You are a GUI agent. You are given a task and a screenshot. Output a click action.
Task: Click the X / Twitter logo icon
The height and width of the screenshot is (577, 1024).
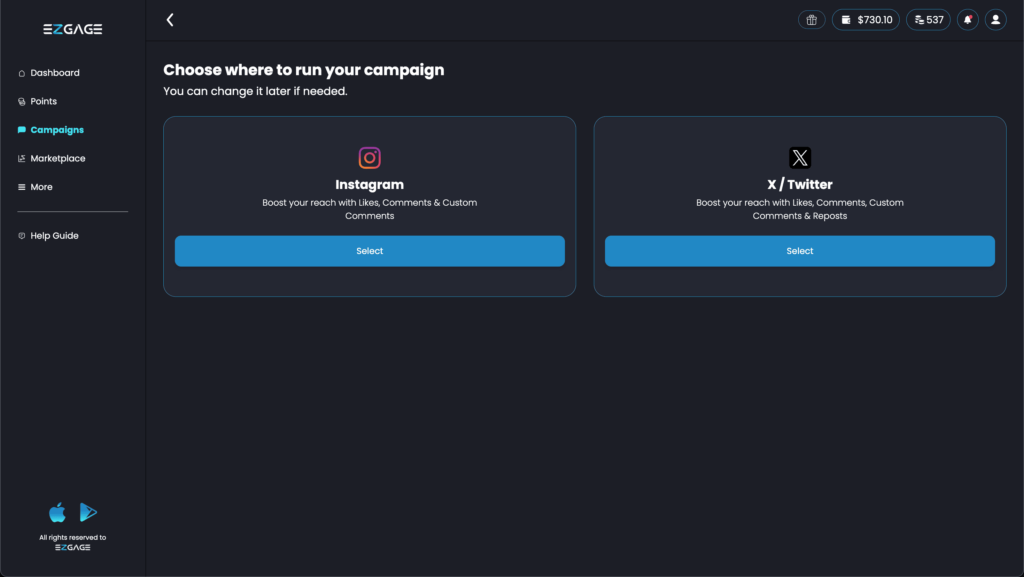coord(800,158)
